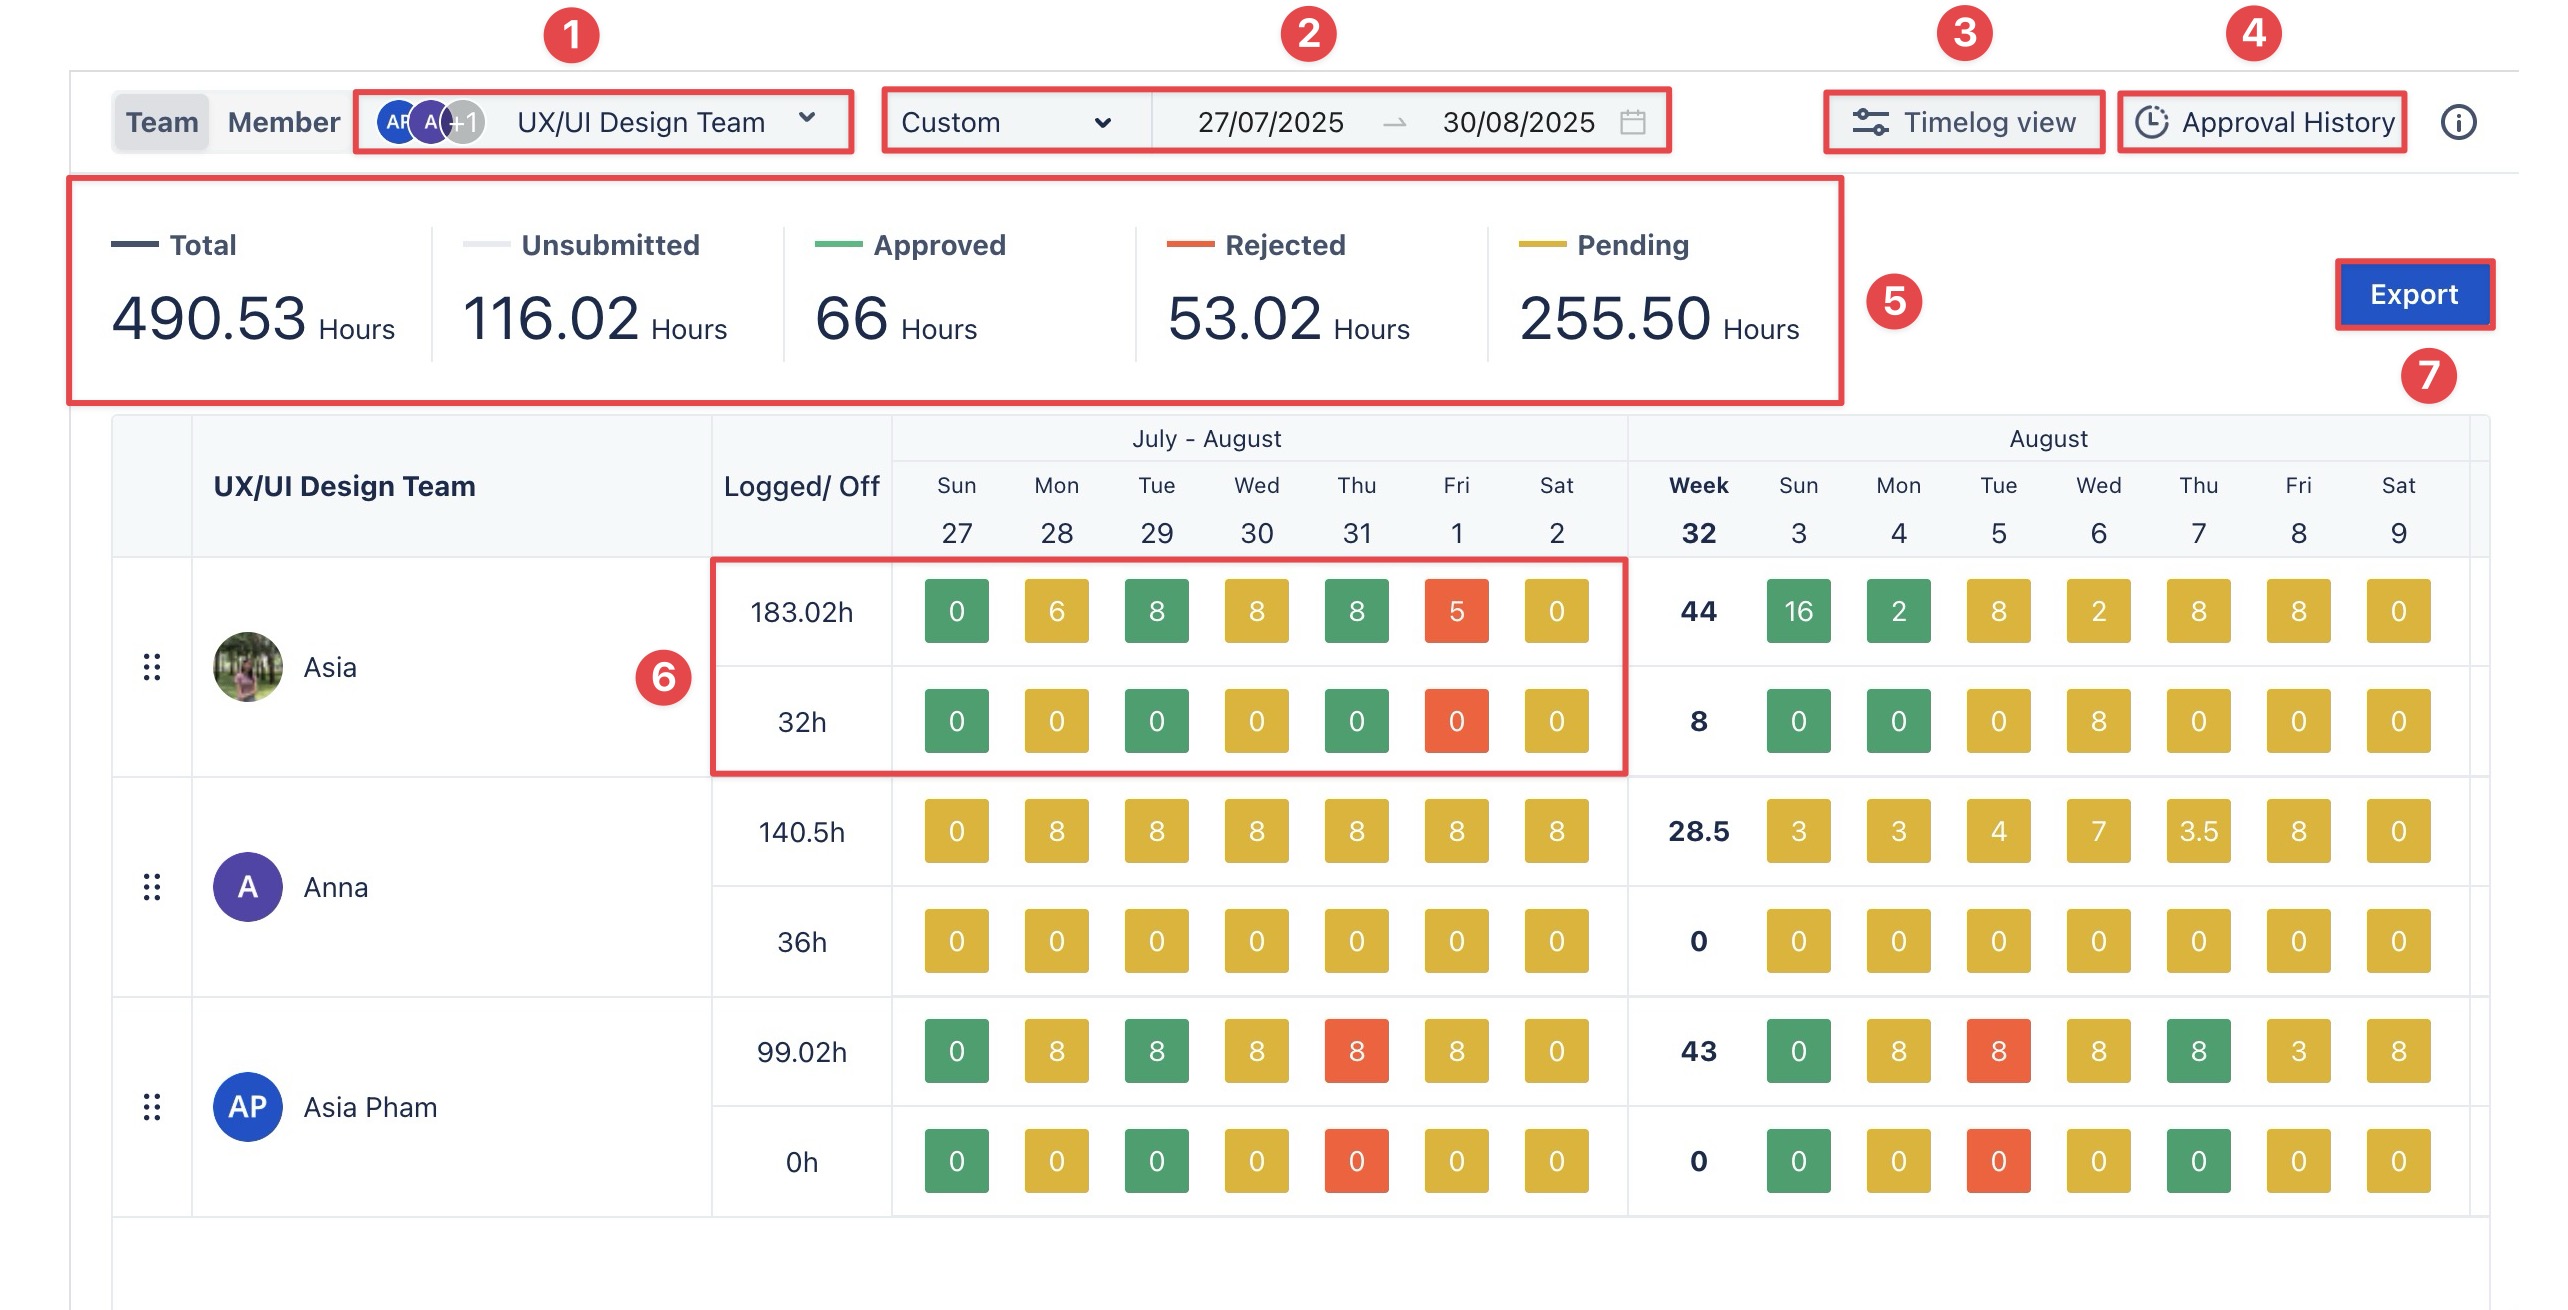2568x1310 pixels.
Task: Click the end date 30/08/2025 field
Action: (1518, 122)
